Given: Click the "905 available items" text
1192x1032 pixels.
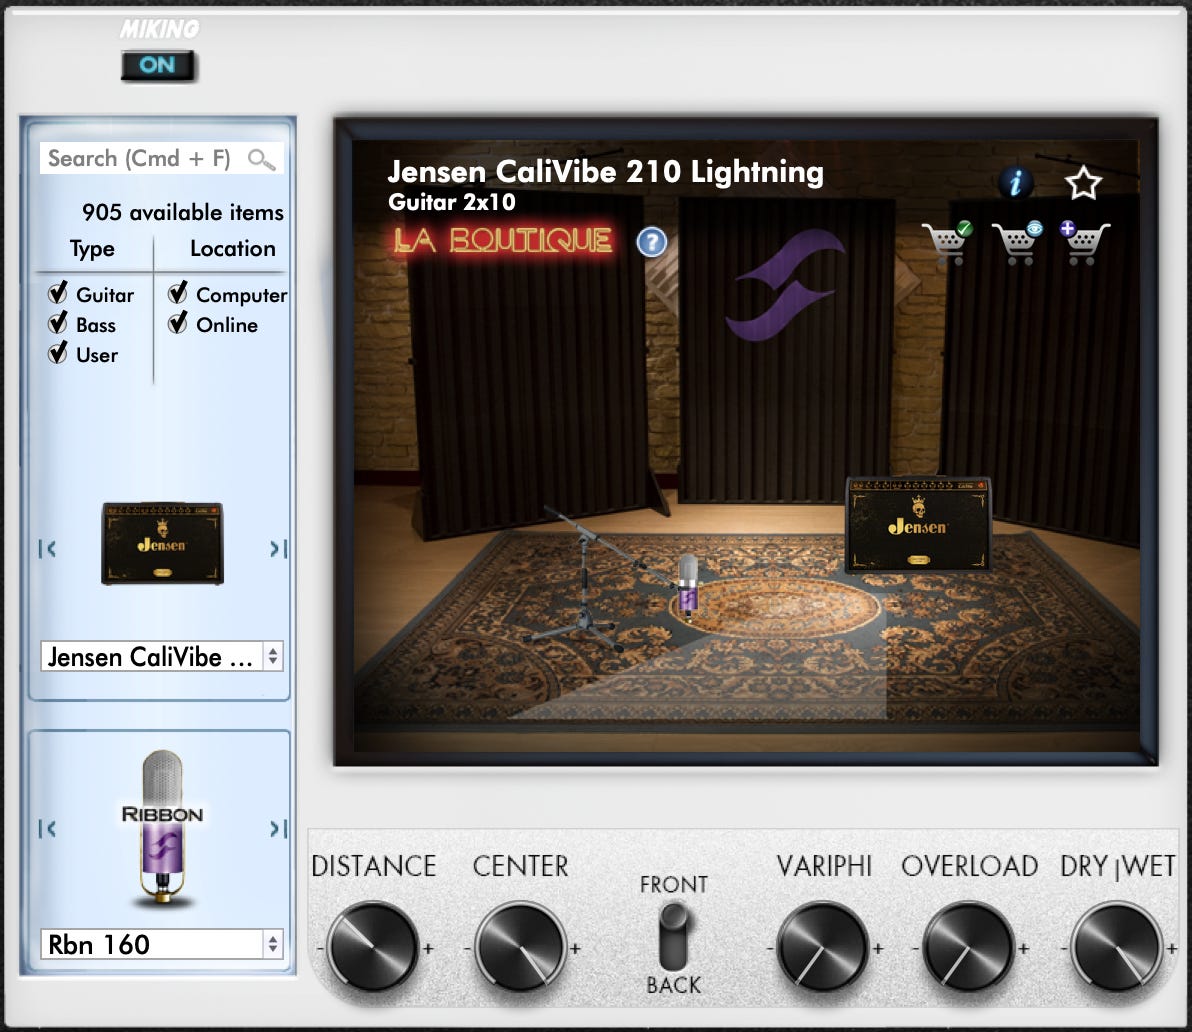Looking at the screenshot, I should pos(182,212).
